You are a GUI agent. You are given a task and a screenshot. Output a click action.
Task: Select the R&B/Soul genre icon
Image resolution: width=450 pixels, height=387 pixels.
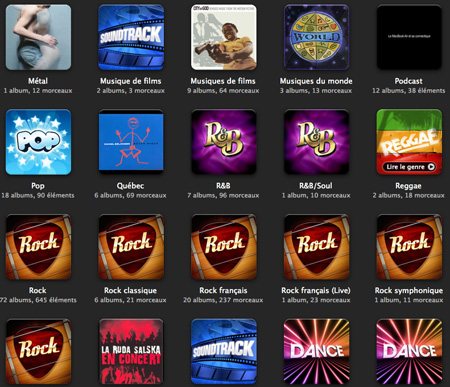316,142
